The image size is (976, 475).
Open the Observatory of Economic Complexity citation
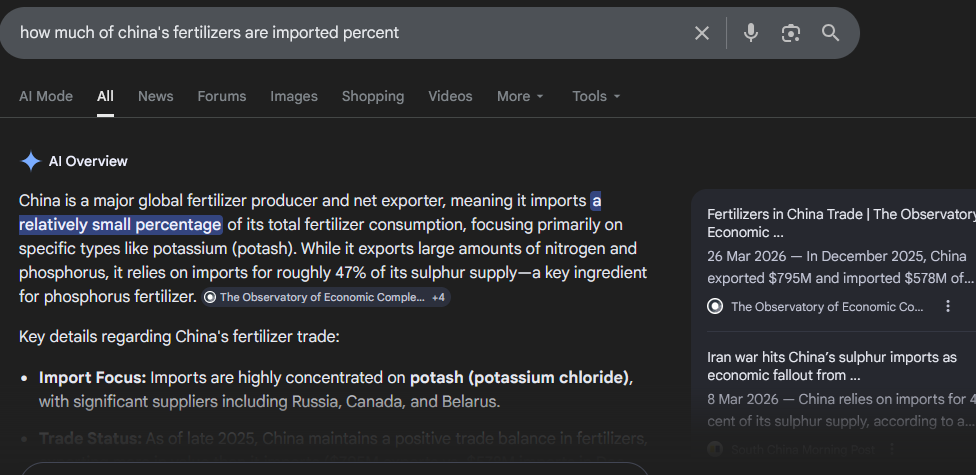click(x=315, y=297)
